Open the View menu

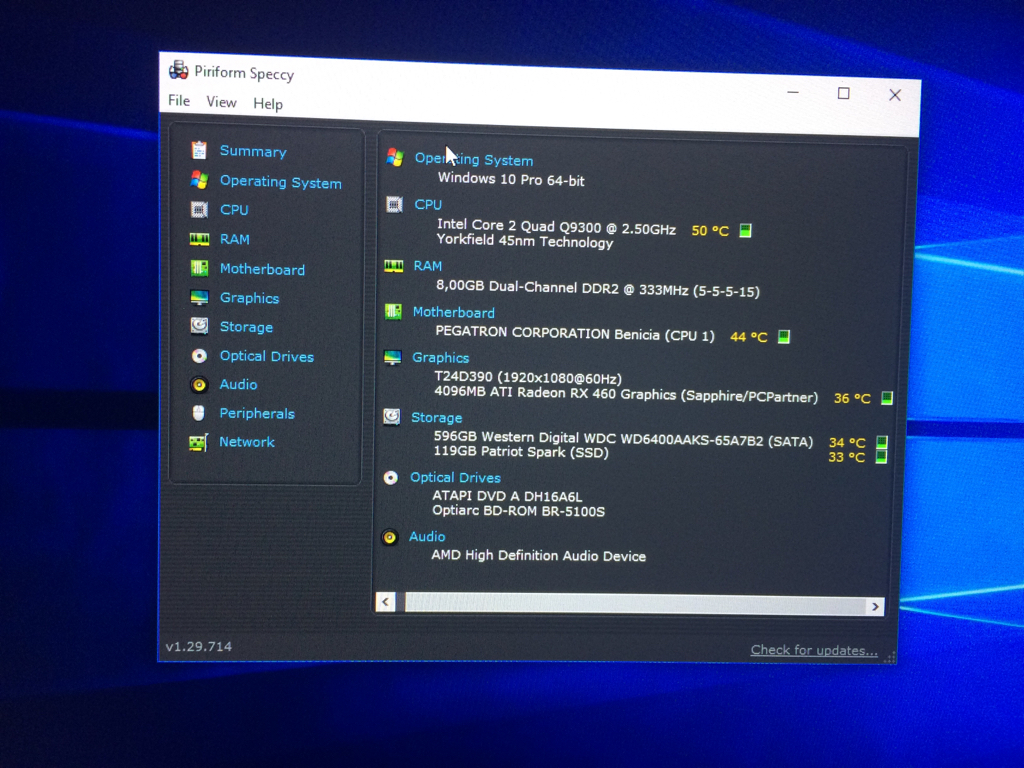[221, 102]
